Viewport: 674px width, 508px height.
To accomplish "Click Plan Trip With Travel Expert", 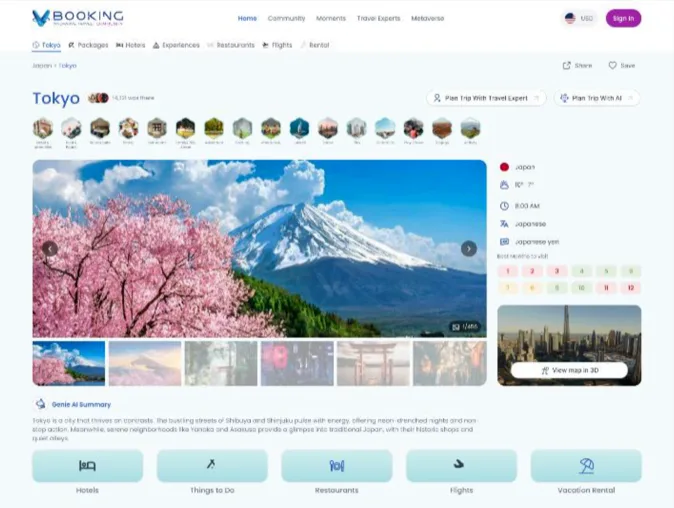I will click(x=486, y=98).
